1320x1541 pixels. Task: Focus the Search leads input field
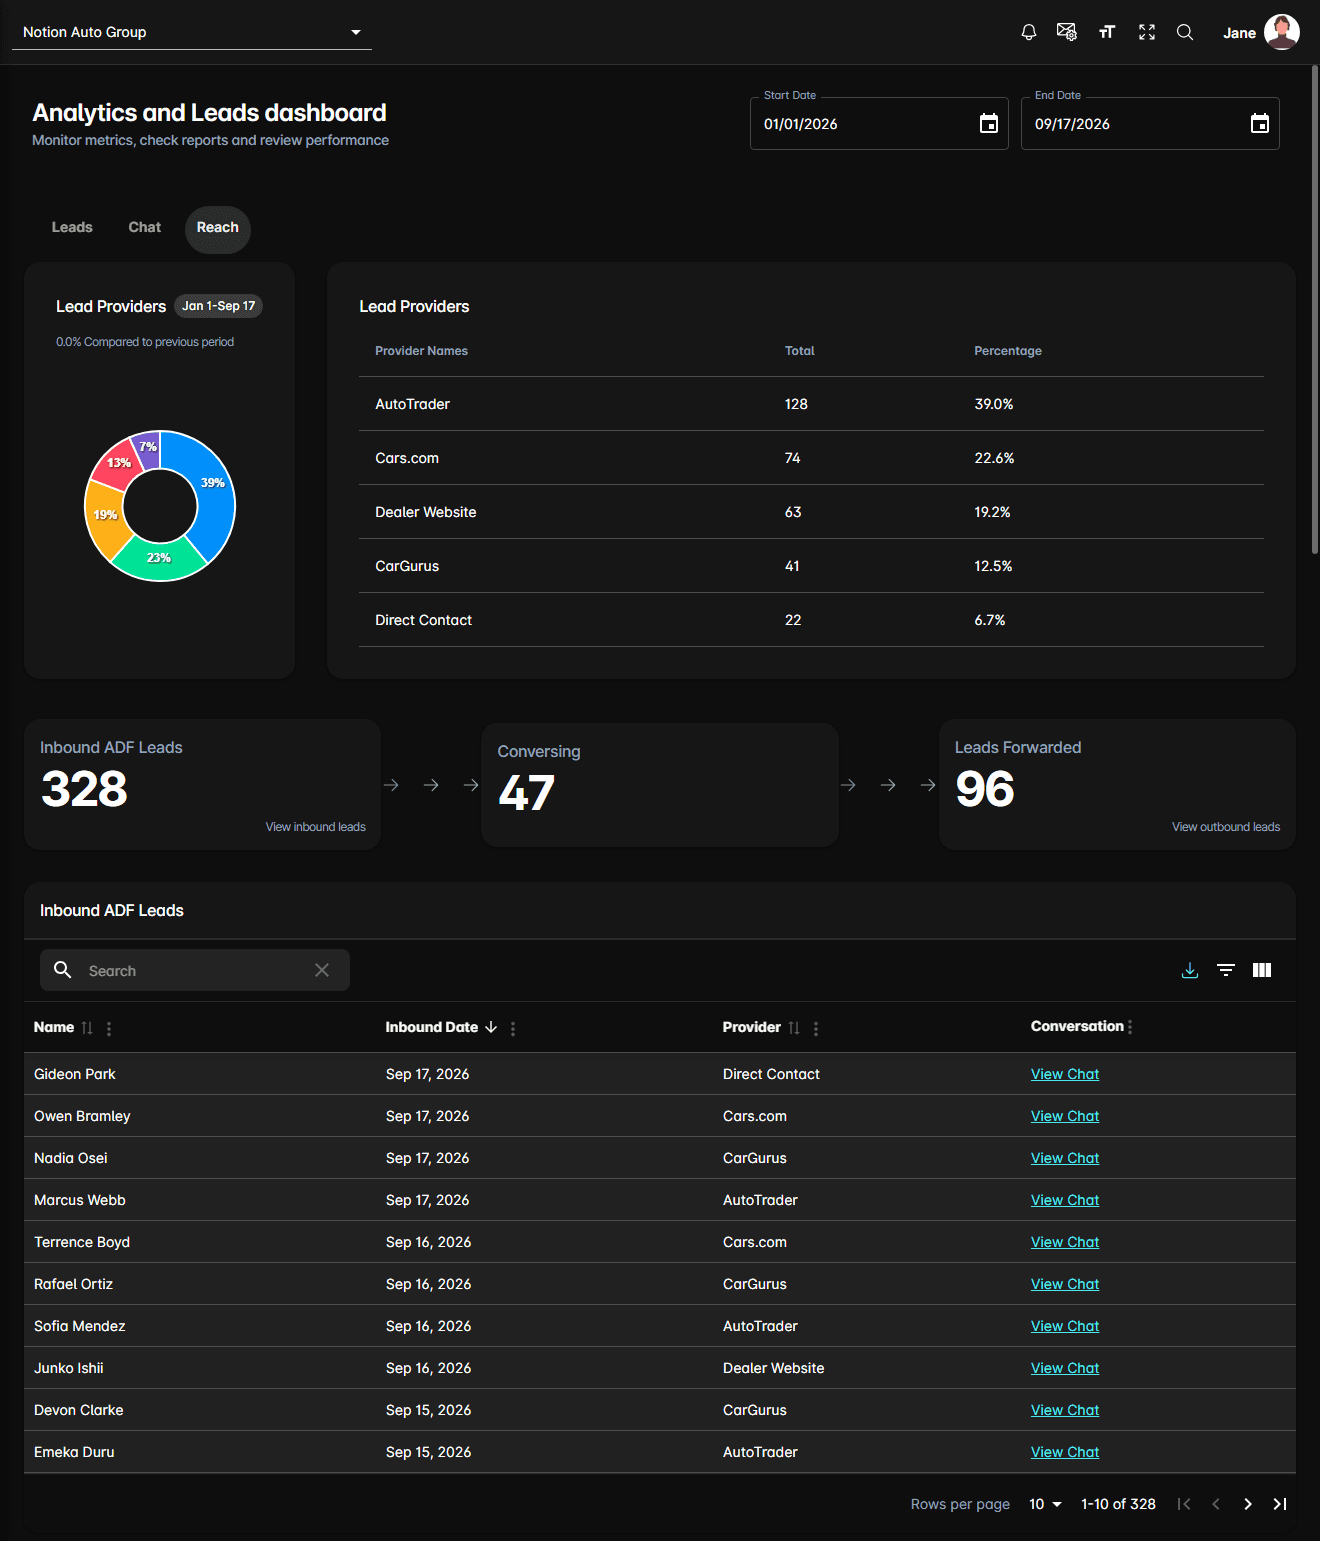195,970
